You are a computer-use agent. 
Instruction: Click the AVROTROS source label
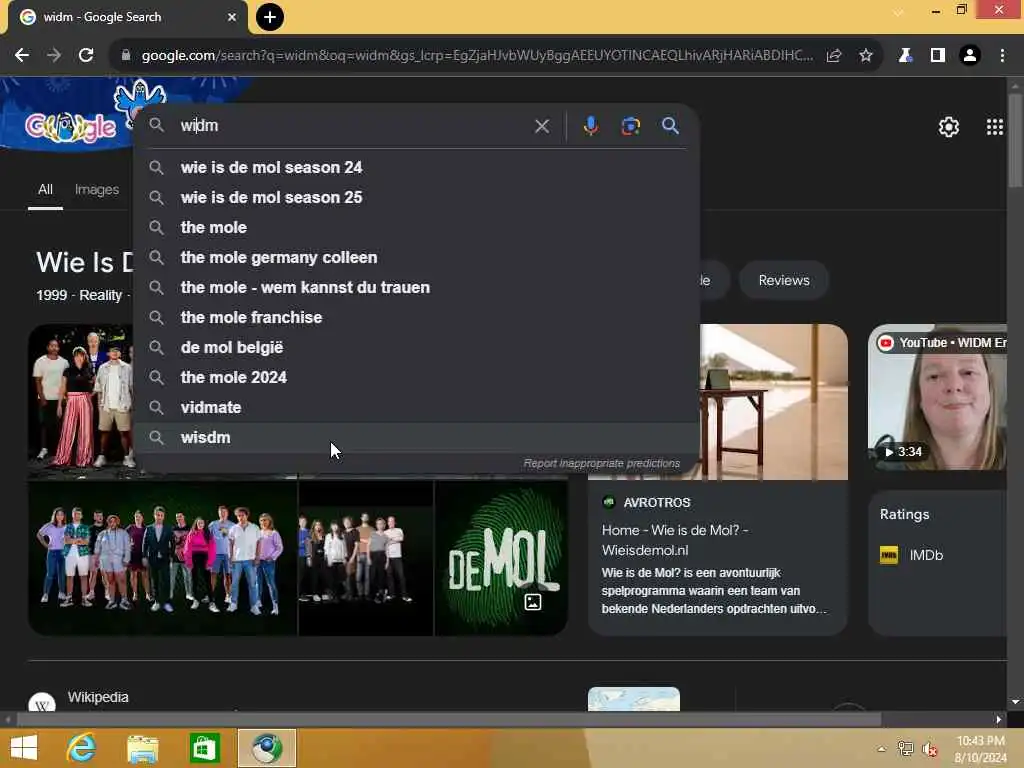[656, 502]
